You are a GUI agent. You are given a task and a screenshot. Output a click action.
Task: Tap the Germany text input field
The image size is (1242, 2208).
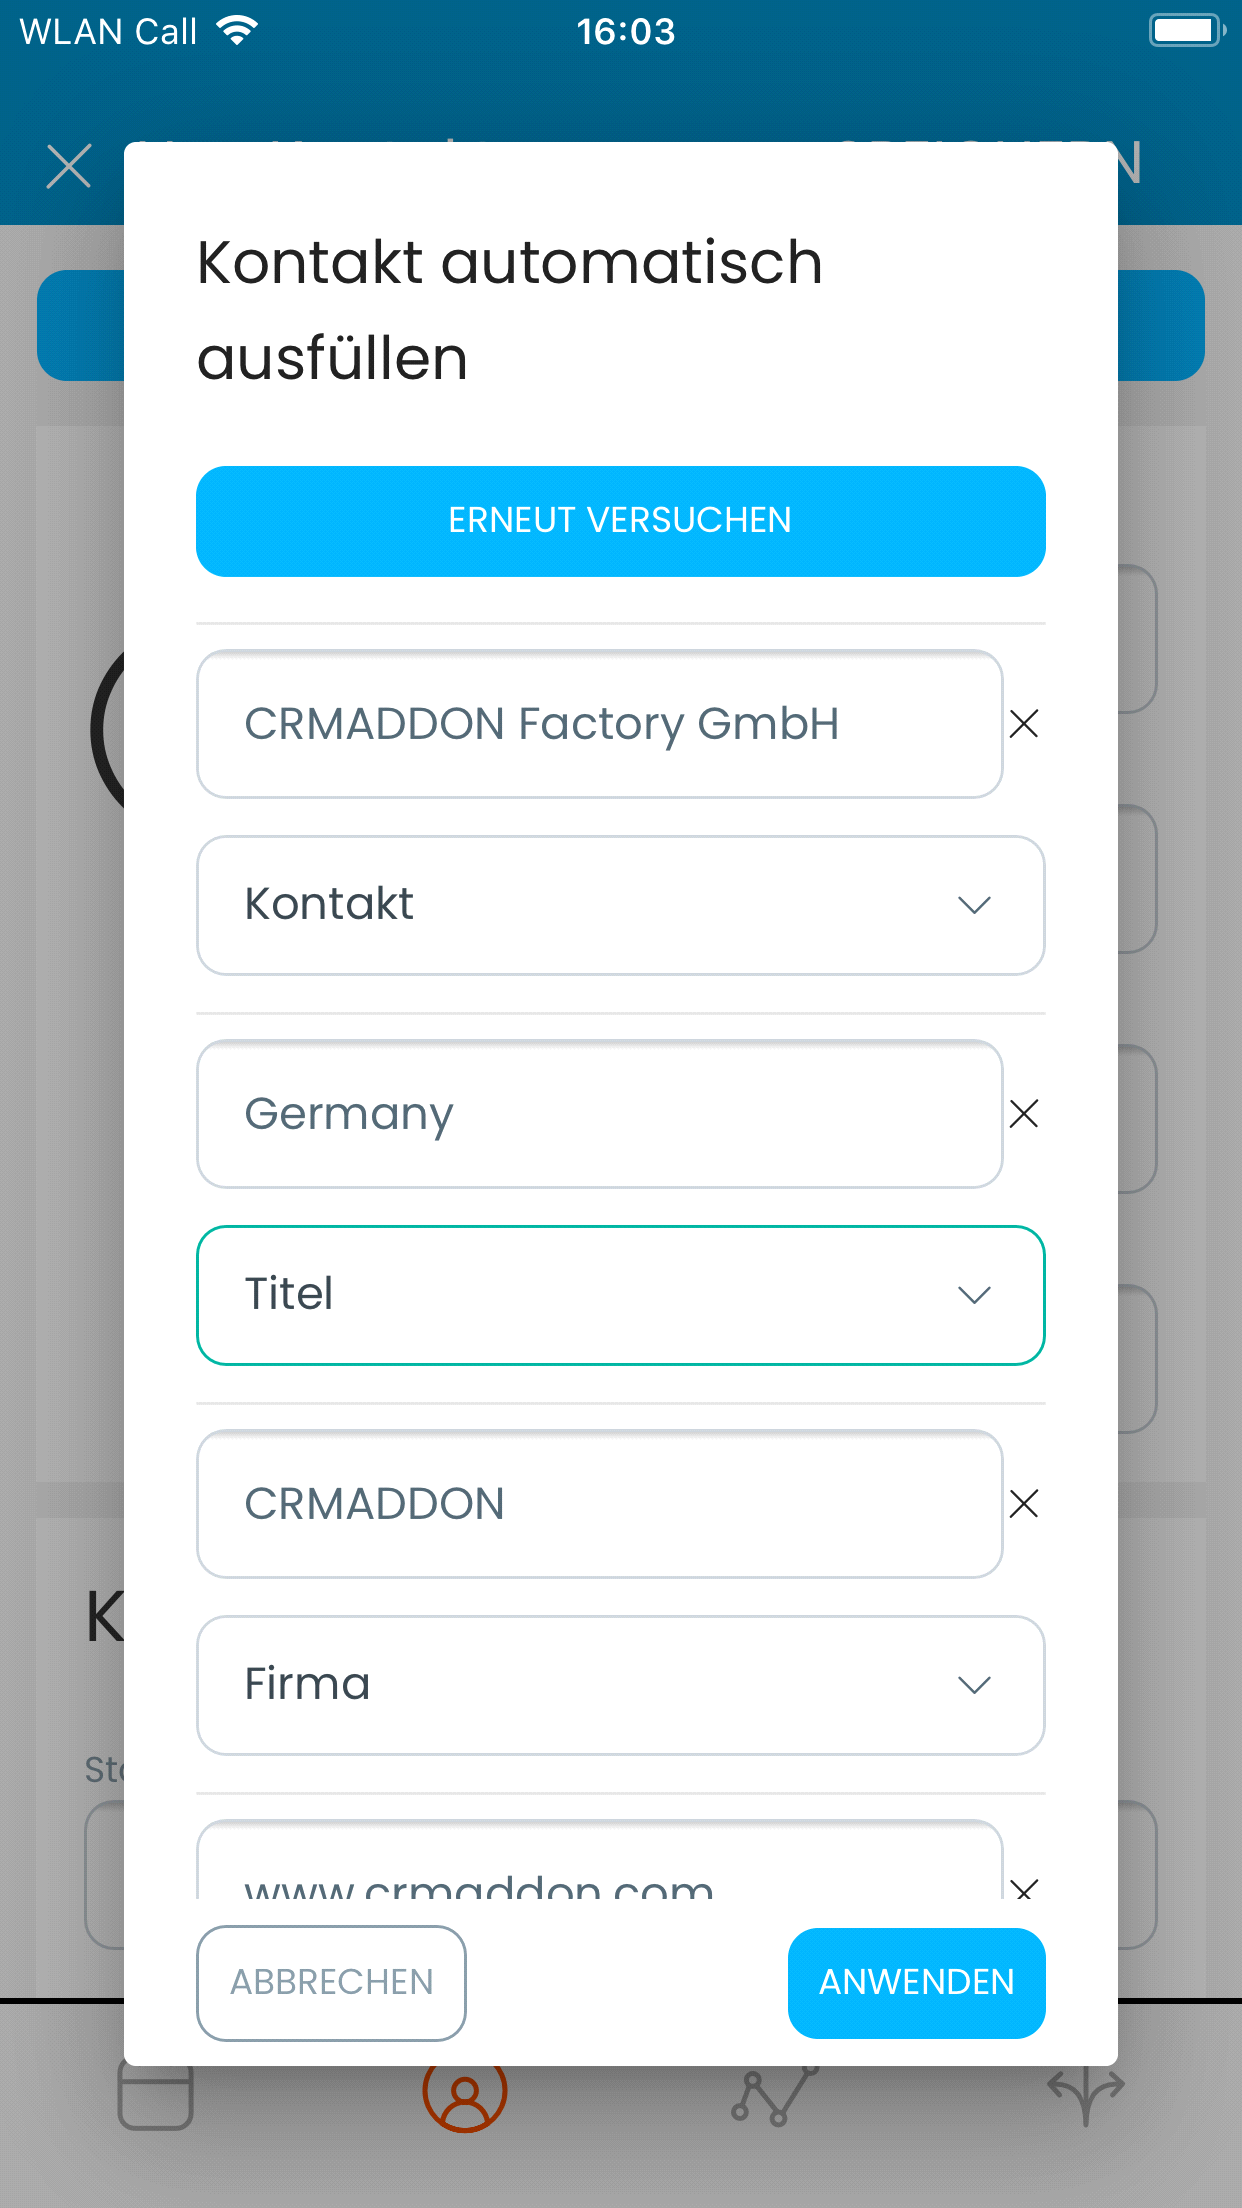tap(600, 1113)
